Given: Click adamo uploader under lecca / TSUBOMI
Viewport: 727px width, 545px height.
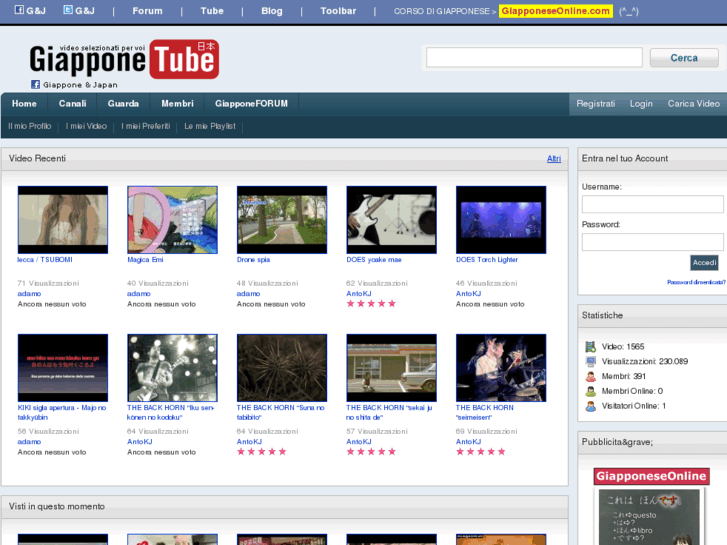Looking at the screenshot, I should (29, 294).
